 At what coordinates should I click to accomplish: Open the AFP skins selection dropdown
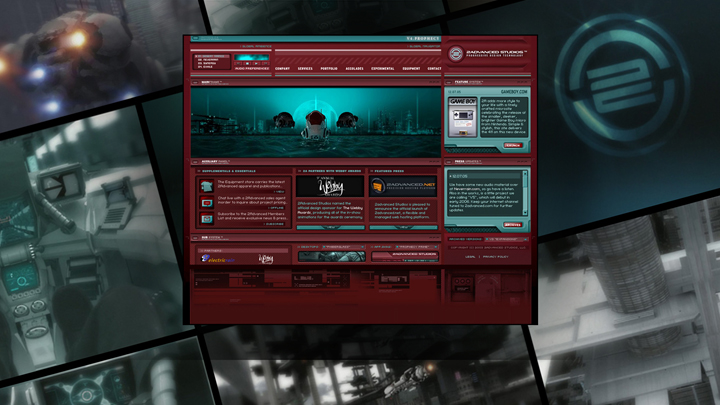coord(416,247)
